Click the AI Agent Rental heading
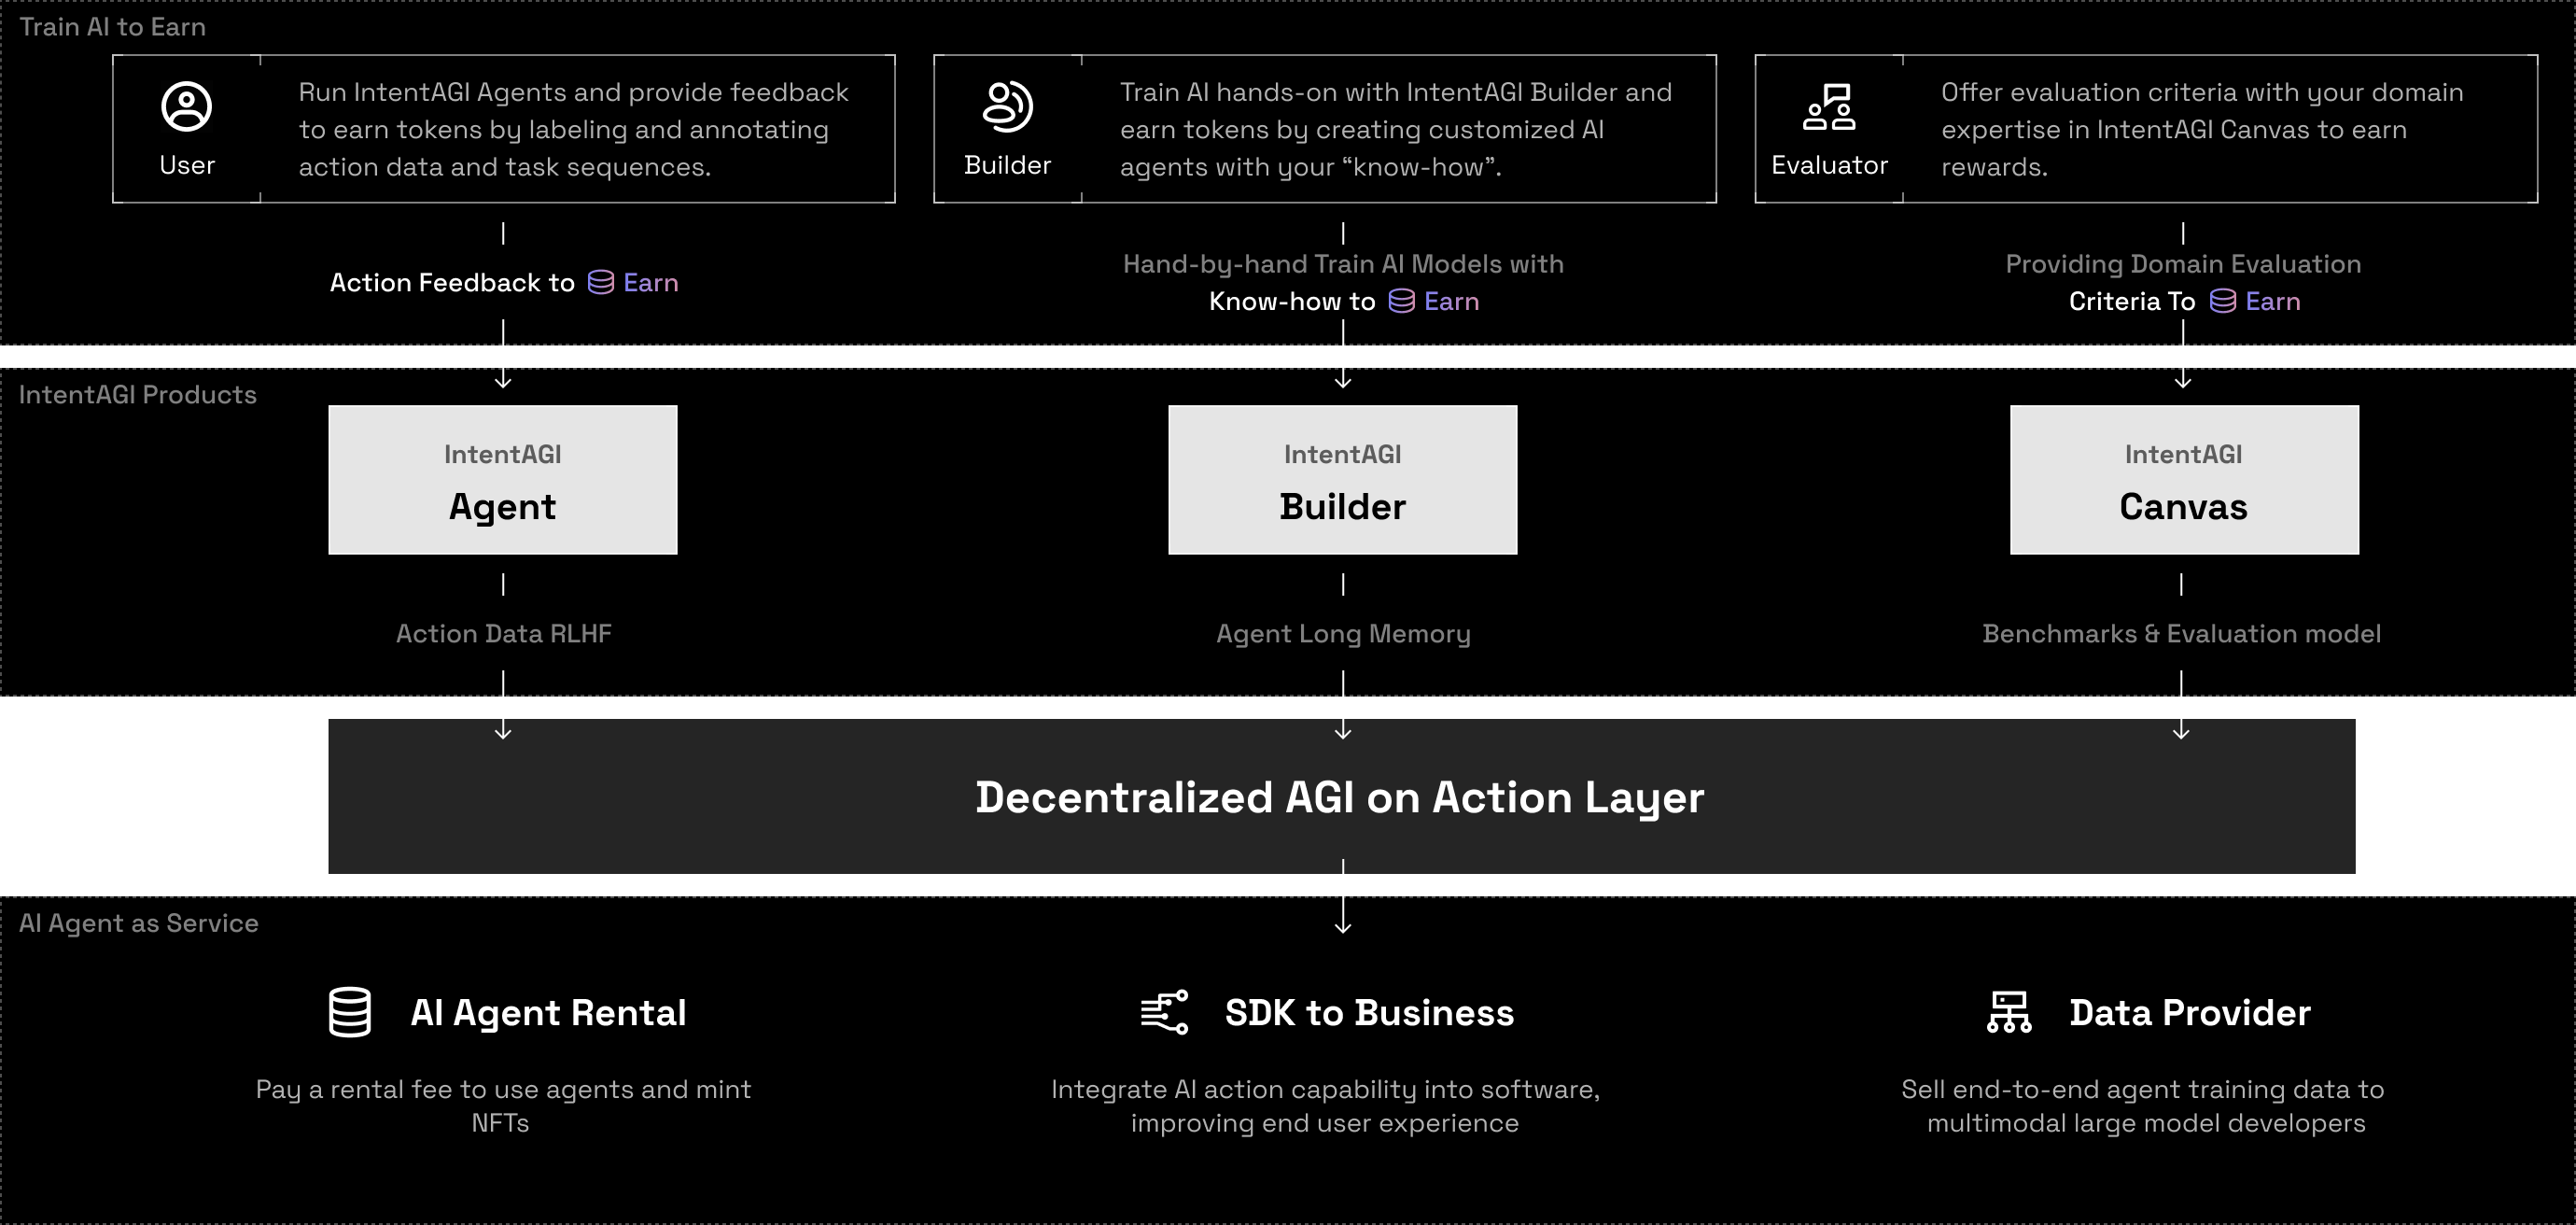This screenshot has width=2576, height=1225. [x=548, y=1013]
